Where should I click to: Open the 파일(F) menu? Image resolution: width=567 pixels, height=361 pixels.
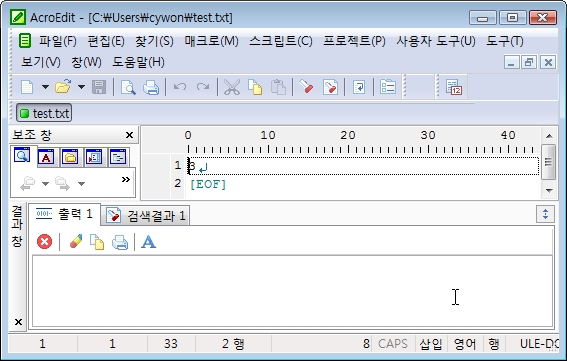click(58, 41)
